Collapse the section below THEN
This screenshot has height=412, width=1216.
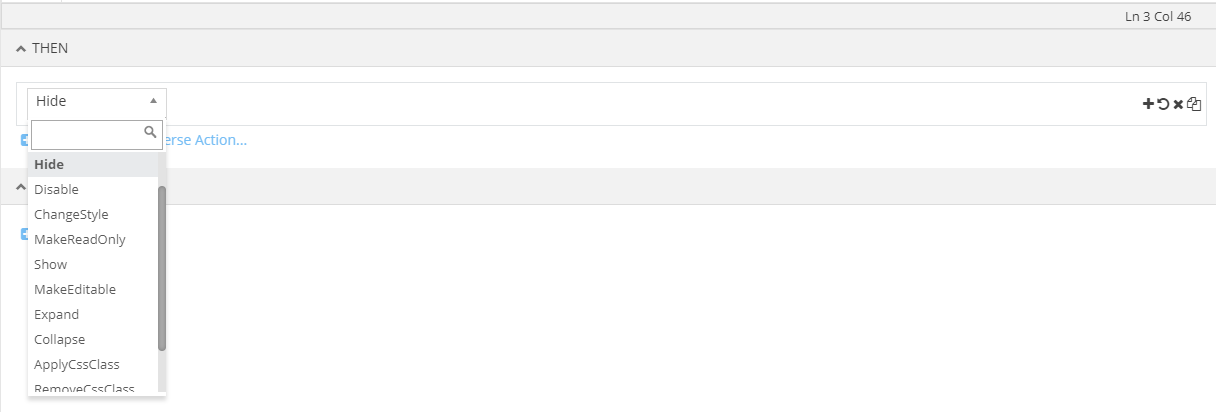[21, 186]
